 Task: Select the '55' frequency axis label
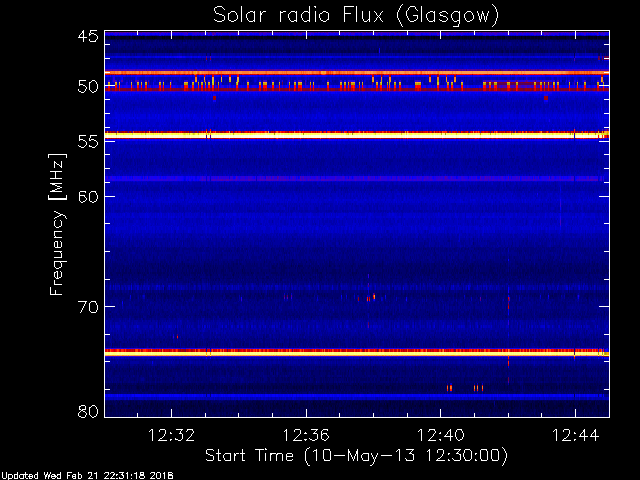click(88, 142)
